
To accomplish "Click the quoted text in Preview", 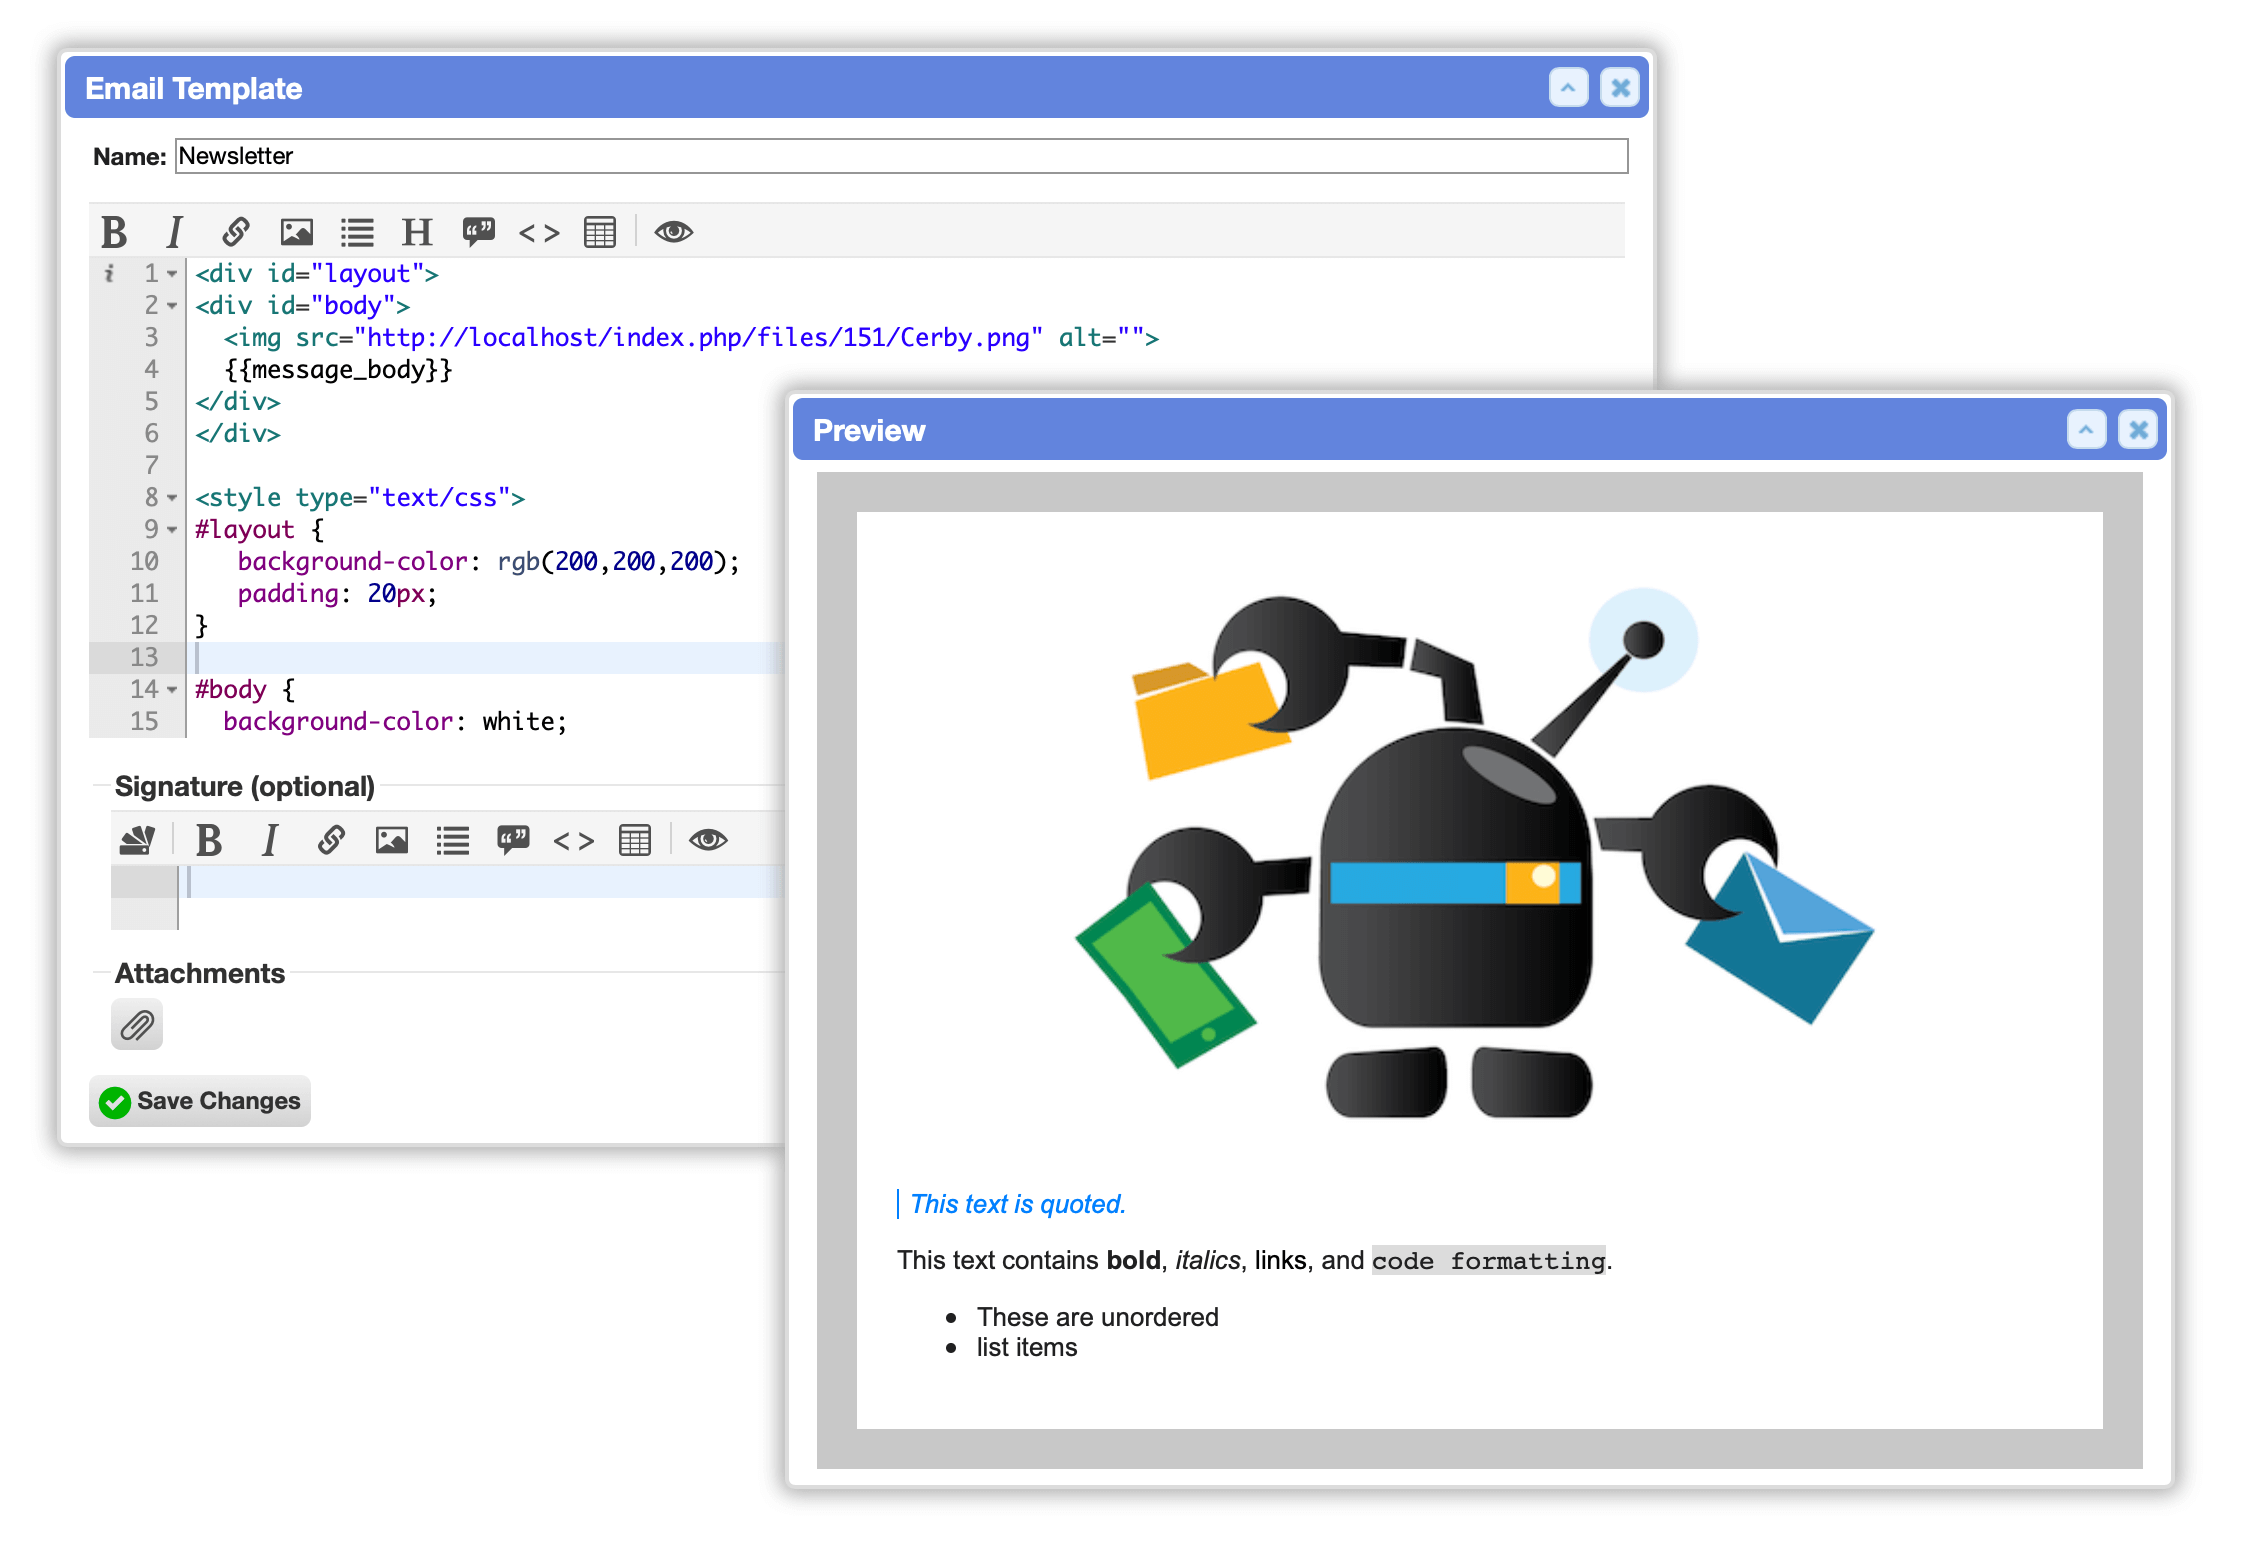I will coord(1018,1204).
